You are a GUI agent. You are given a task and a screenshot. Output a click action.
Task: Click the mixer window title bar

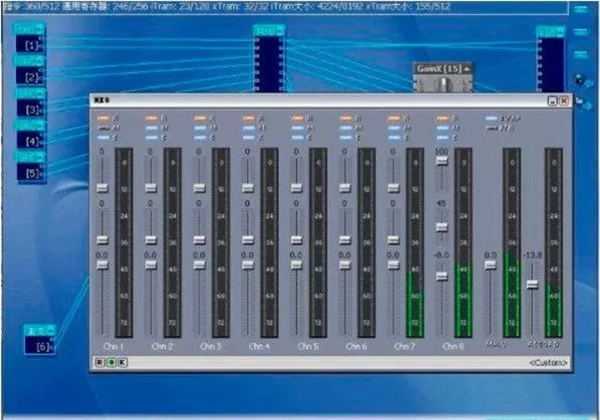[300, 101]
